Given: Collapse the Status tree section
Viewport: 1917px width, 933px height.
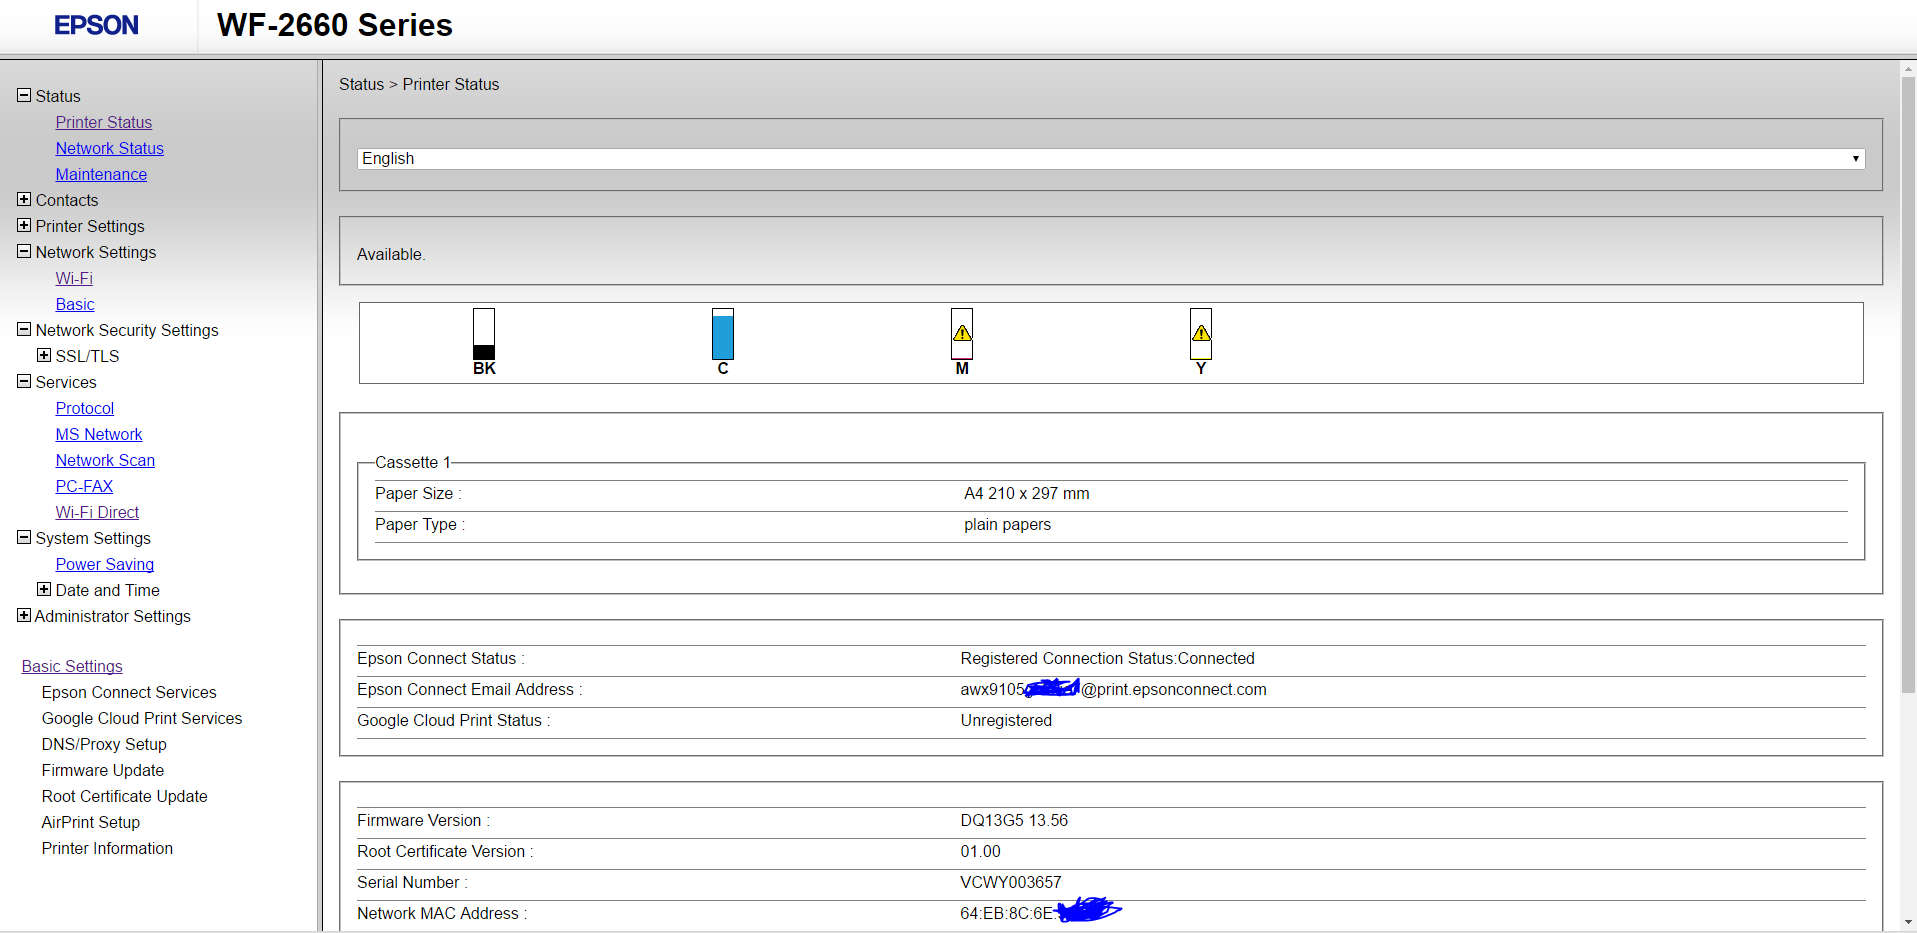Looking at the screenshot, I should (24, 95).
